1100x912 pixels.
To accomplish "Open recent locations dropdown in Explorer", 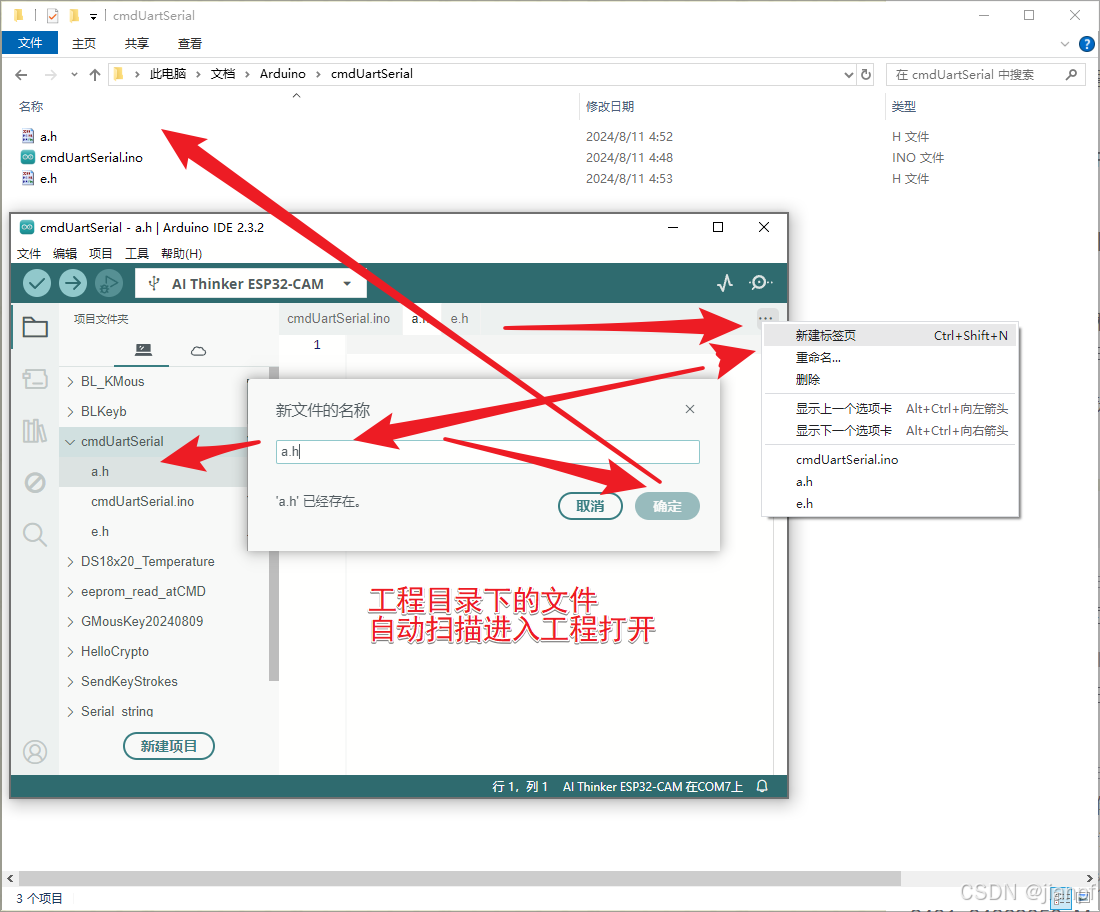I will [74, 74].
